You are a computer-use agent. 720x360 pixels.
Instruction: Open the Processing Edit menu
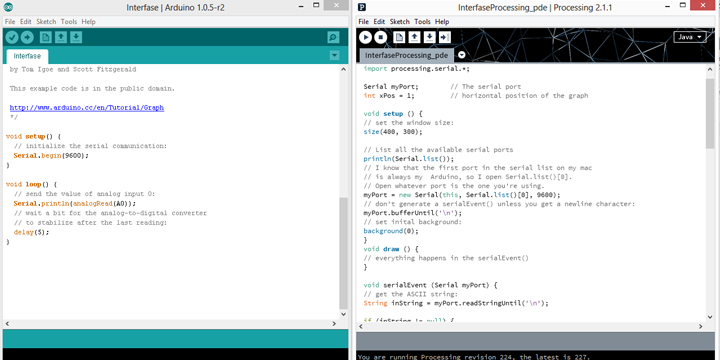[379, 22]
